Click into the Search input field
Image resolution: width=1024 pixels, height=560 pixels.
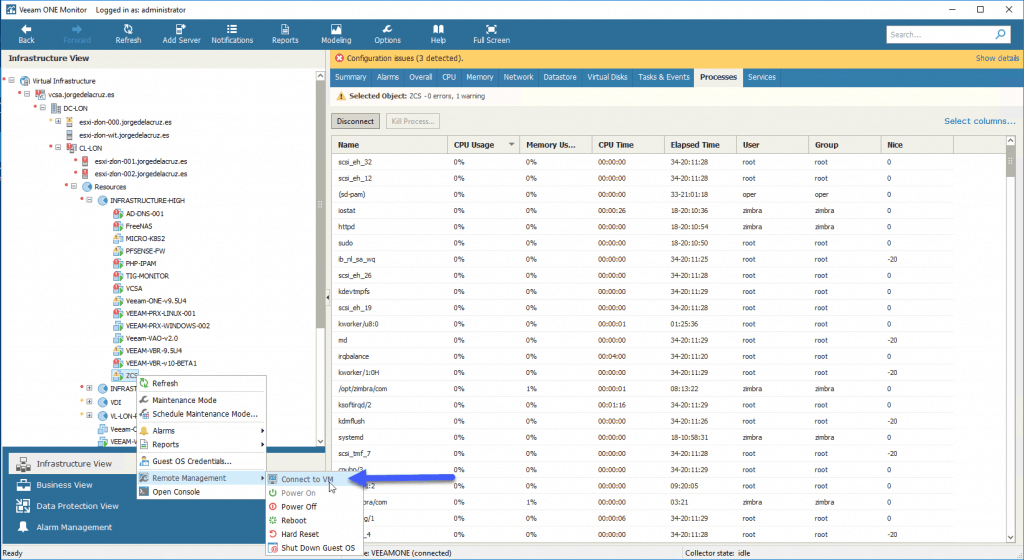[x=941, y=34]
